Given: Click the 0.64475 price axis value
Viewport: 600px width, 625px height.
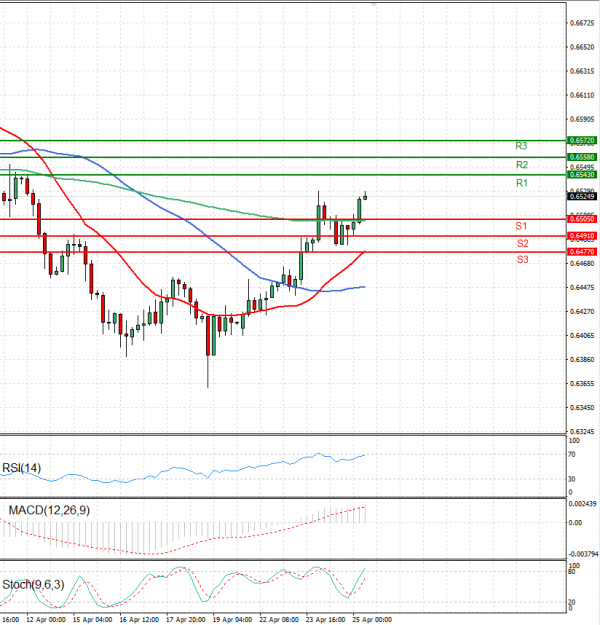Looking at the screenshot, I should coord(582,287).
